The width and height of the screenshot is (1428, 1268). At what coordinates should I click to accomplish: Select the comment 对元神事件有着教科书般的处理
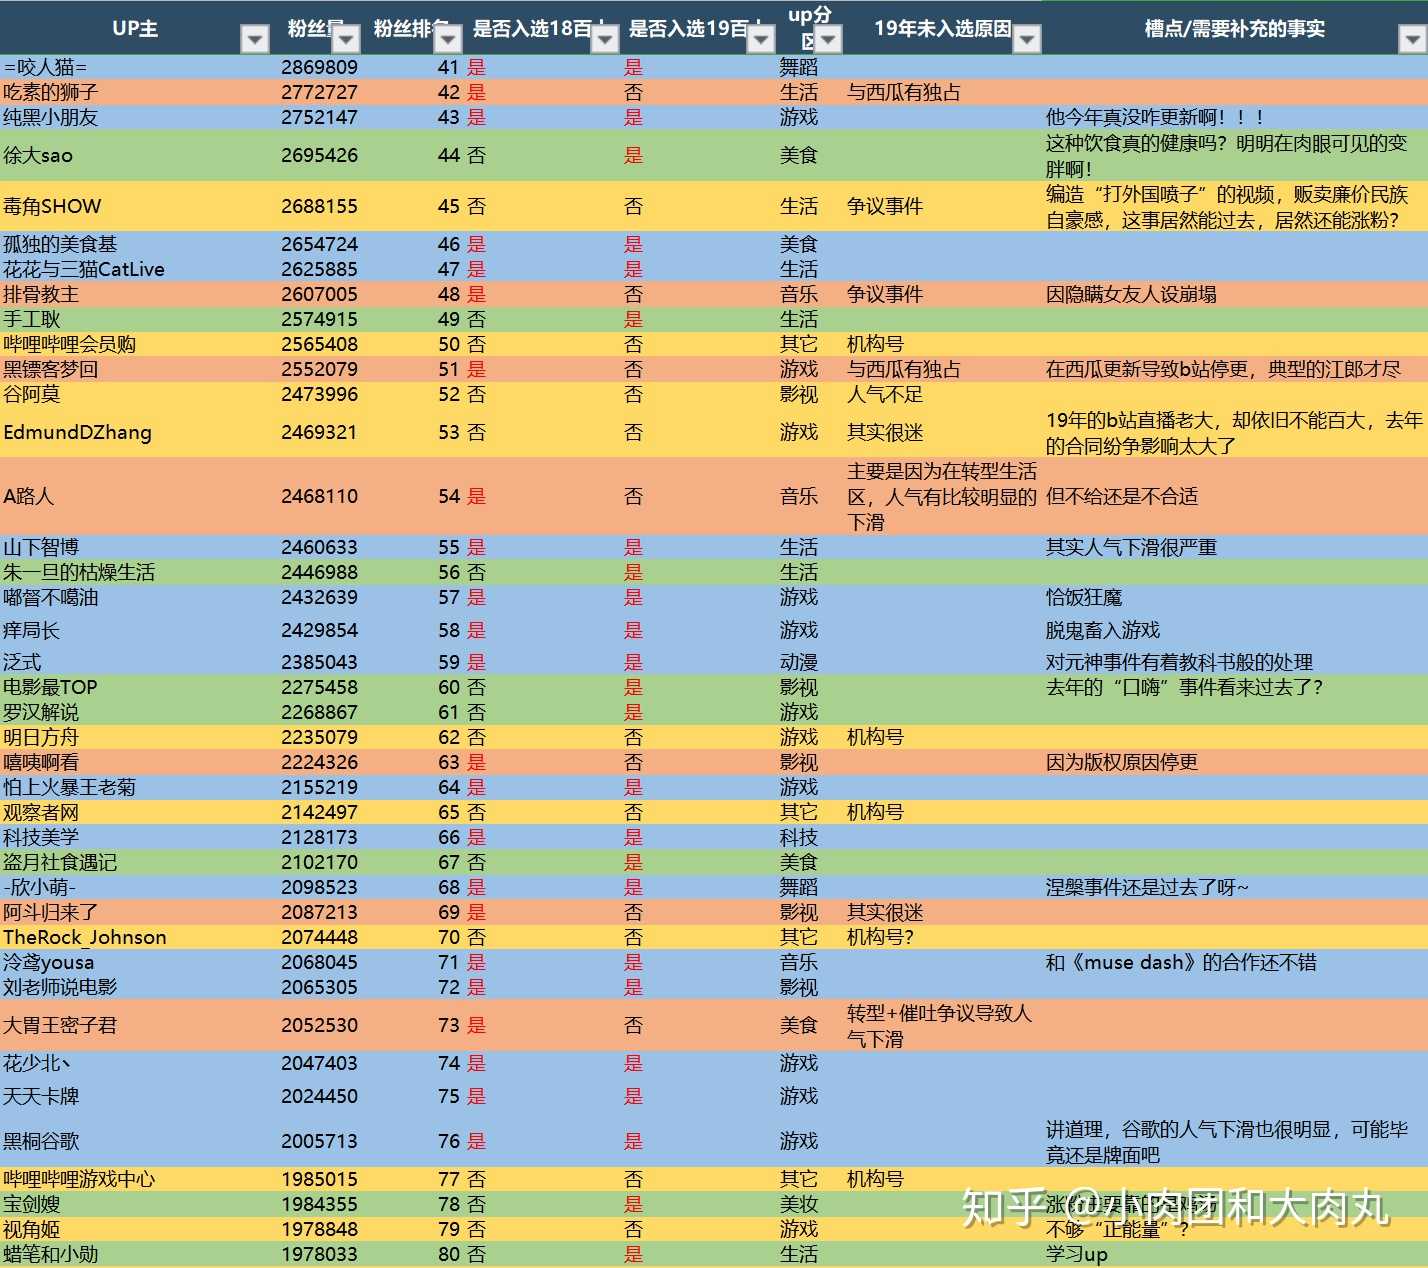(1179, 662)
